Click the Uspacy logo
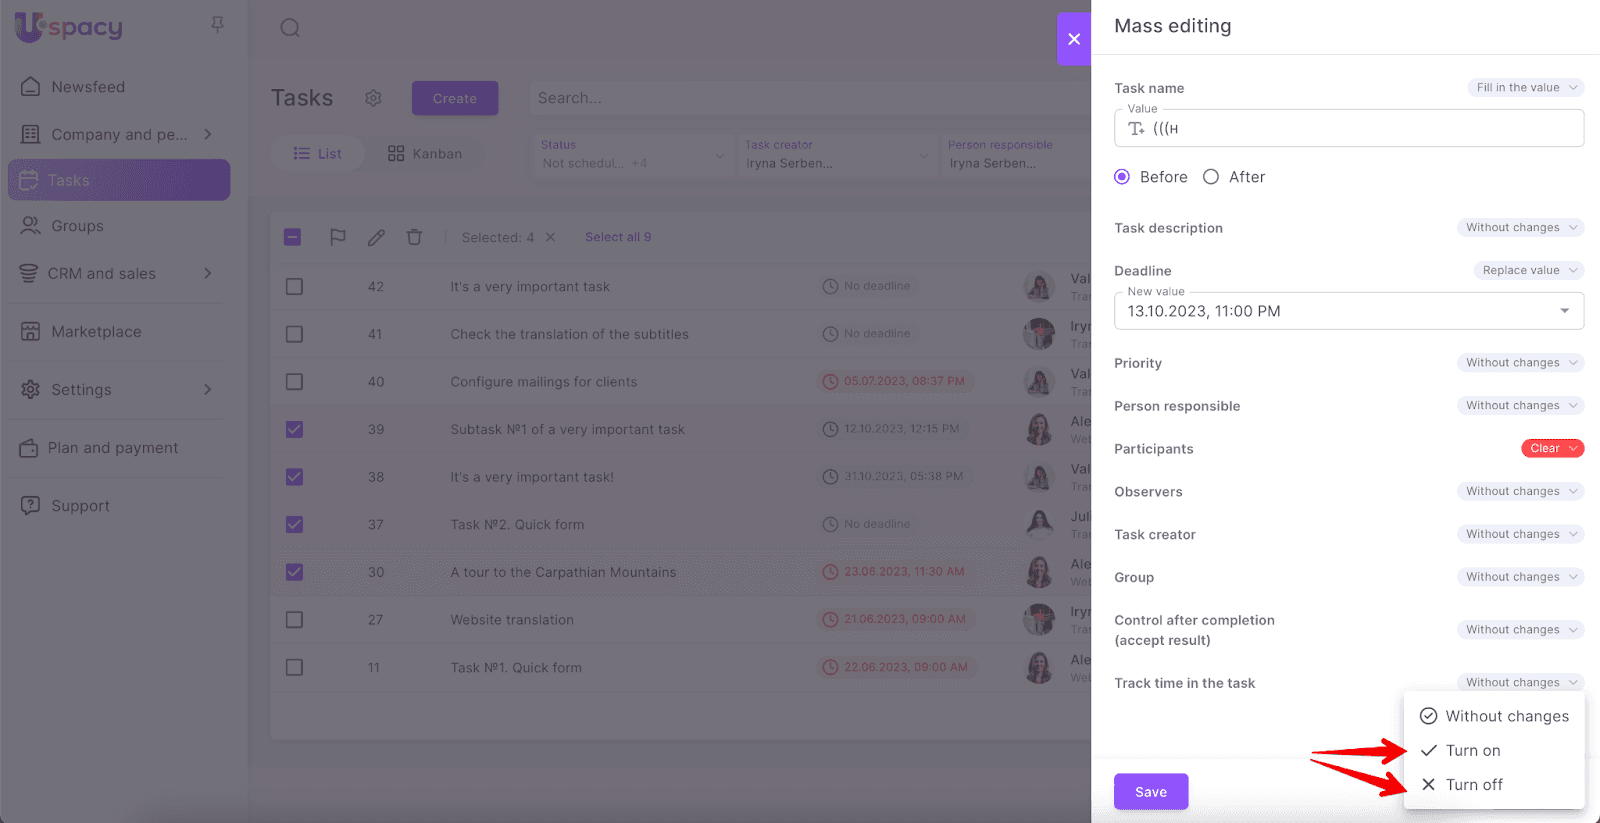 (69, 27)
